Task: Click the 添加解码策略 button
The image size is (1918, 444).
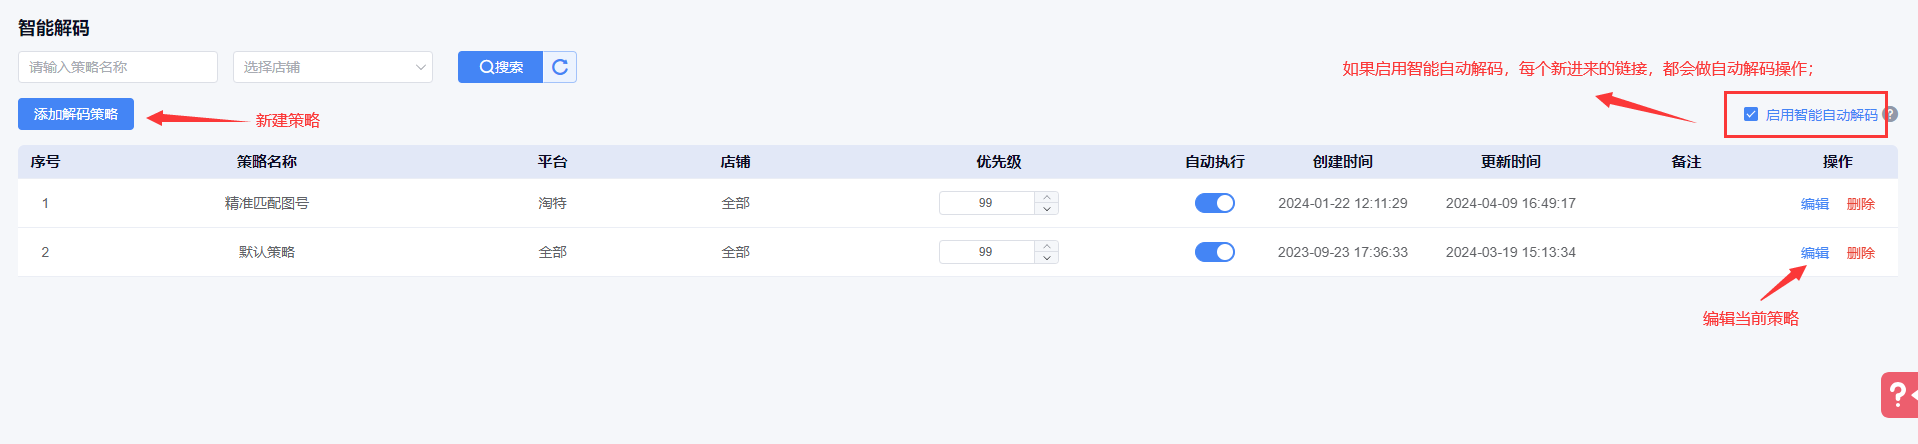Action: pos(76,114)
